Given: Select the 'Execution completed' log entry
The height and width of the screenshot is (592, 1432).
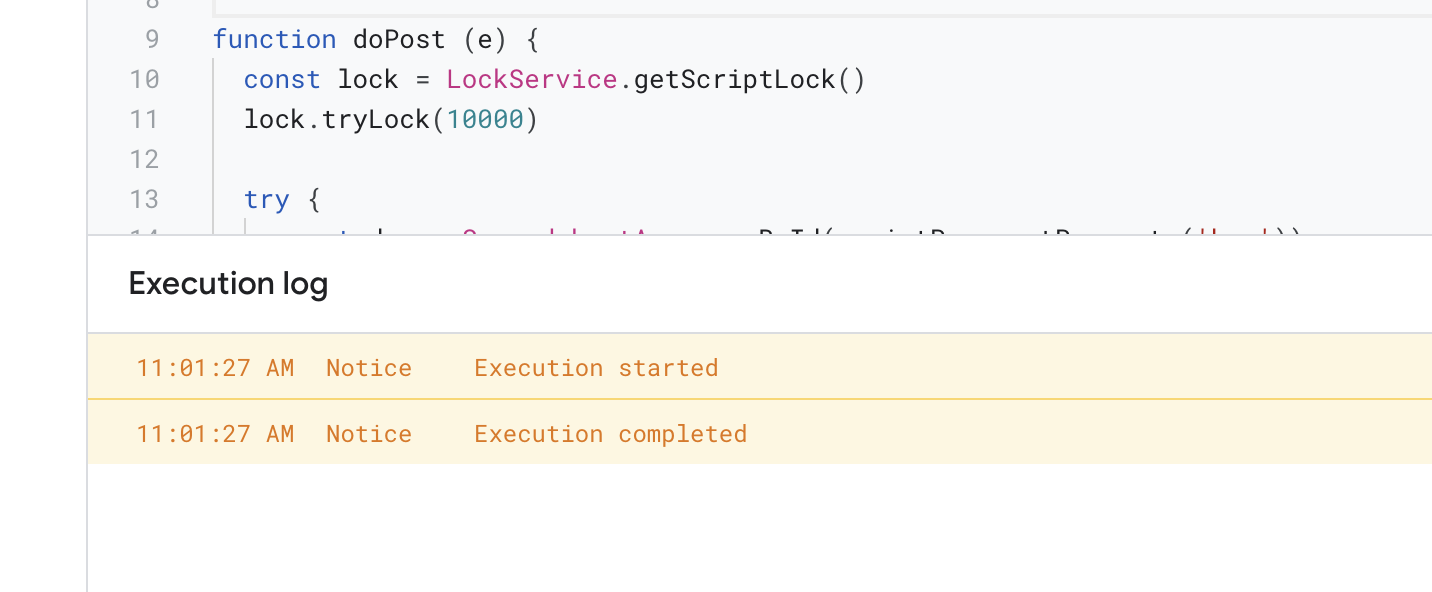Looking at the screenshot, I should pos(610,434).
